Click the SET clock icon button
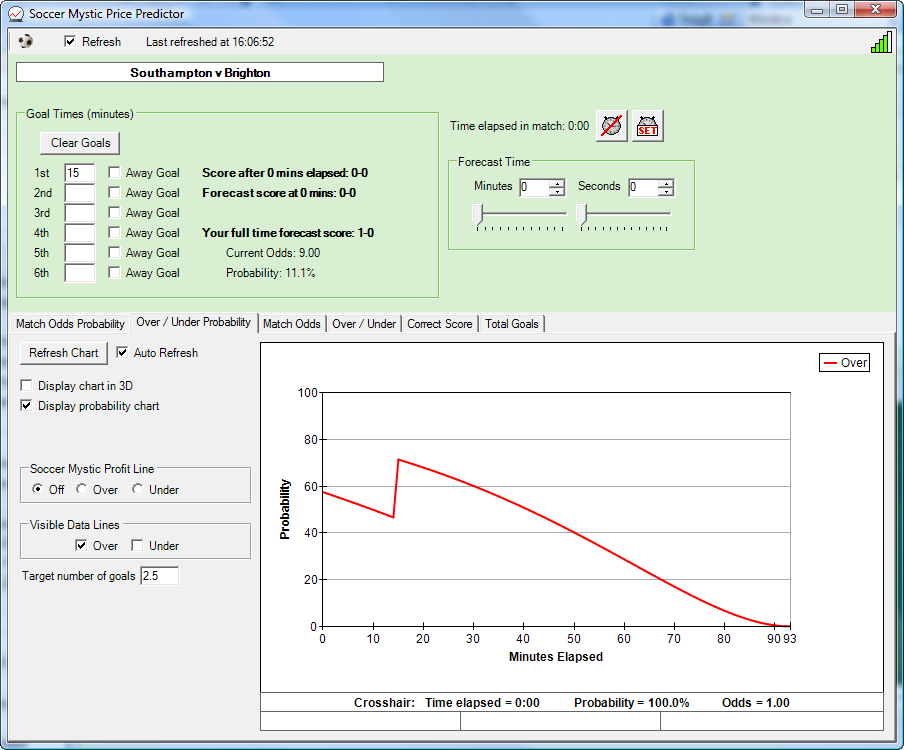Viewport: 904px width, 750px height. [647, 126]
